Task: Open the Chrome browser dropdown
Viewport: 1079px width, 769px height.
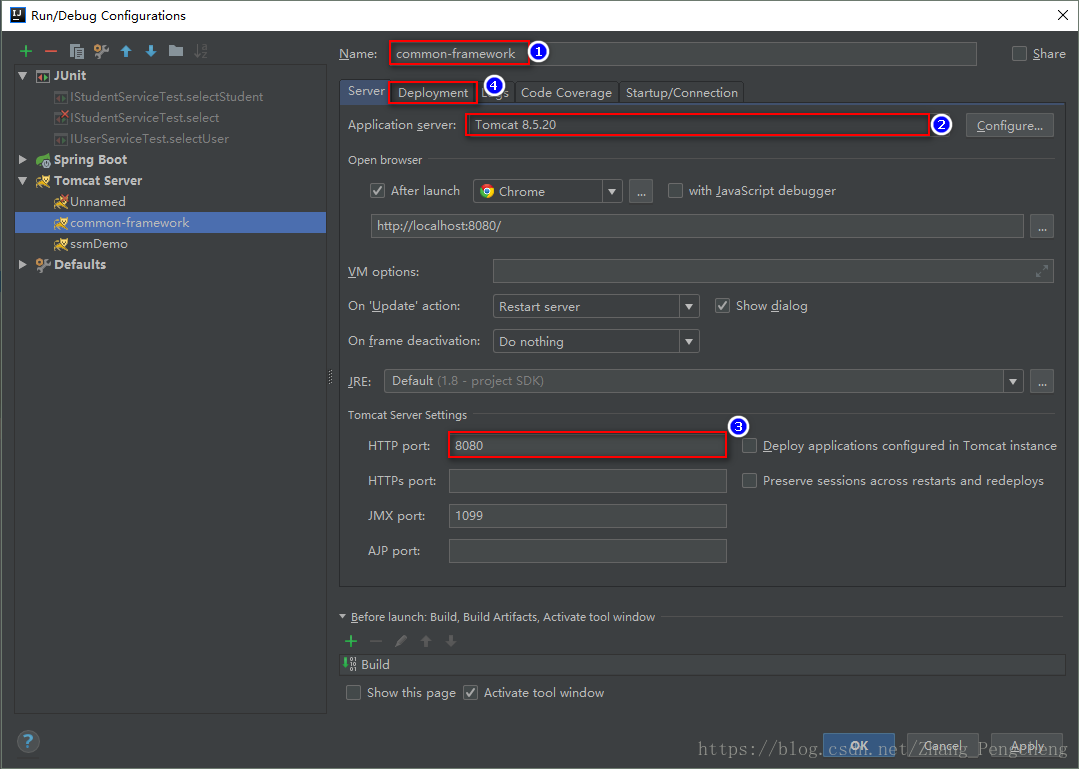Action: point(611,191)
